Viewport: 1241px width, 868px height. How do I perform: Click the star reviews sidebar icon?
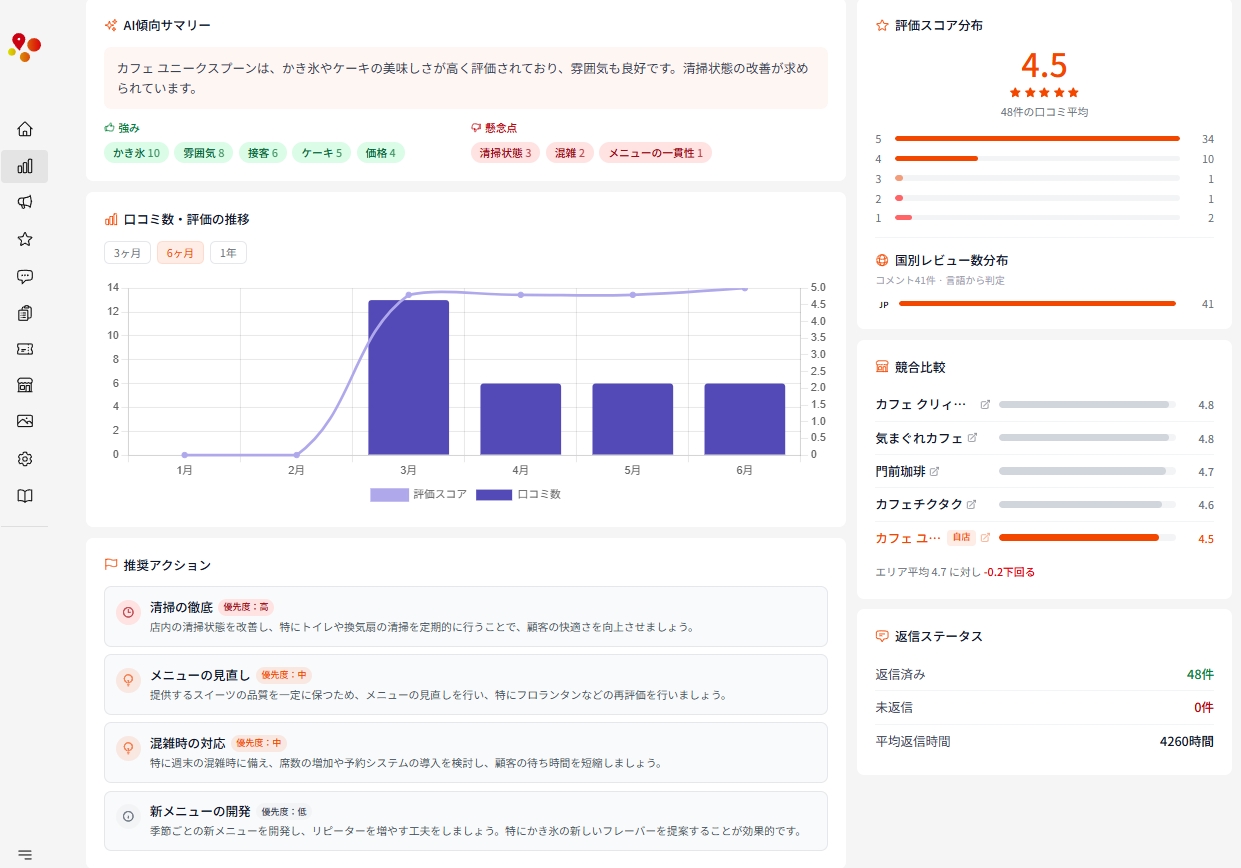click(25, 239)
